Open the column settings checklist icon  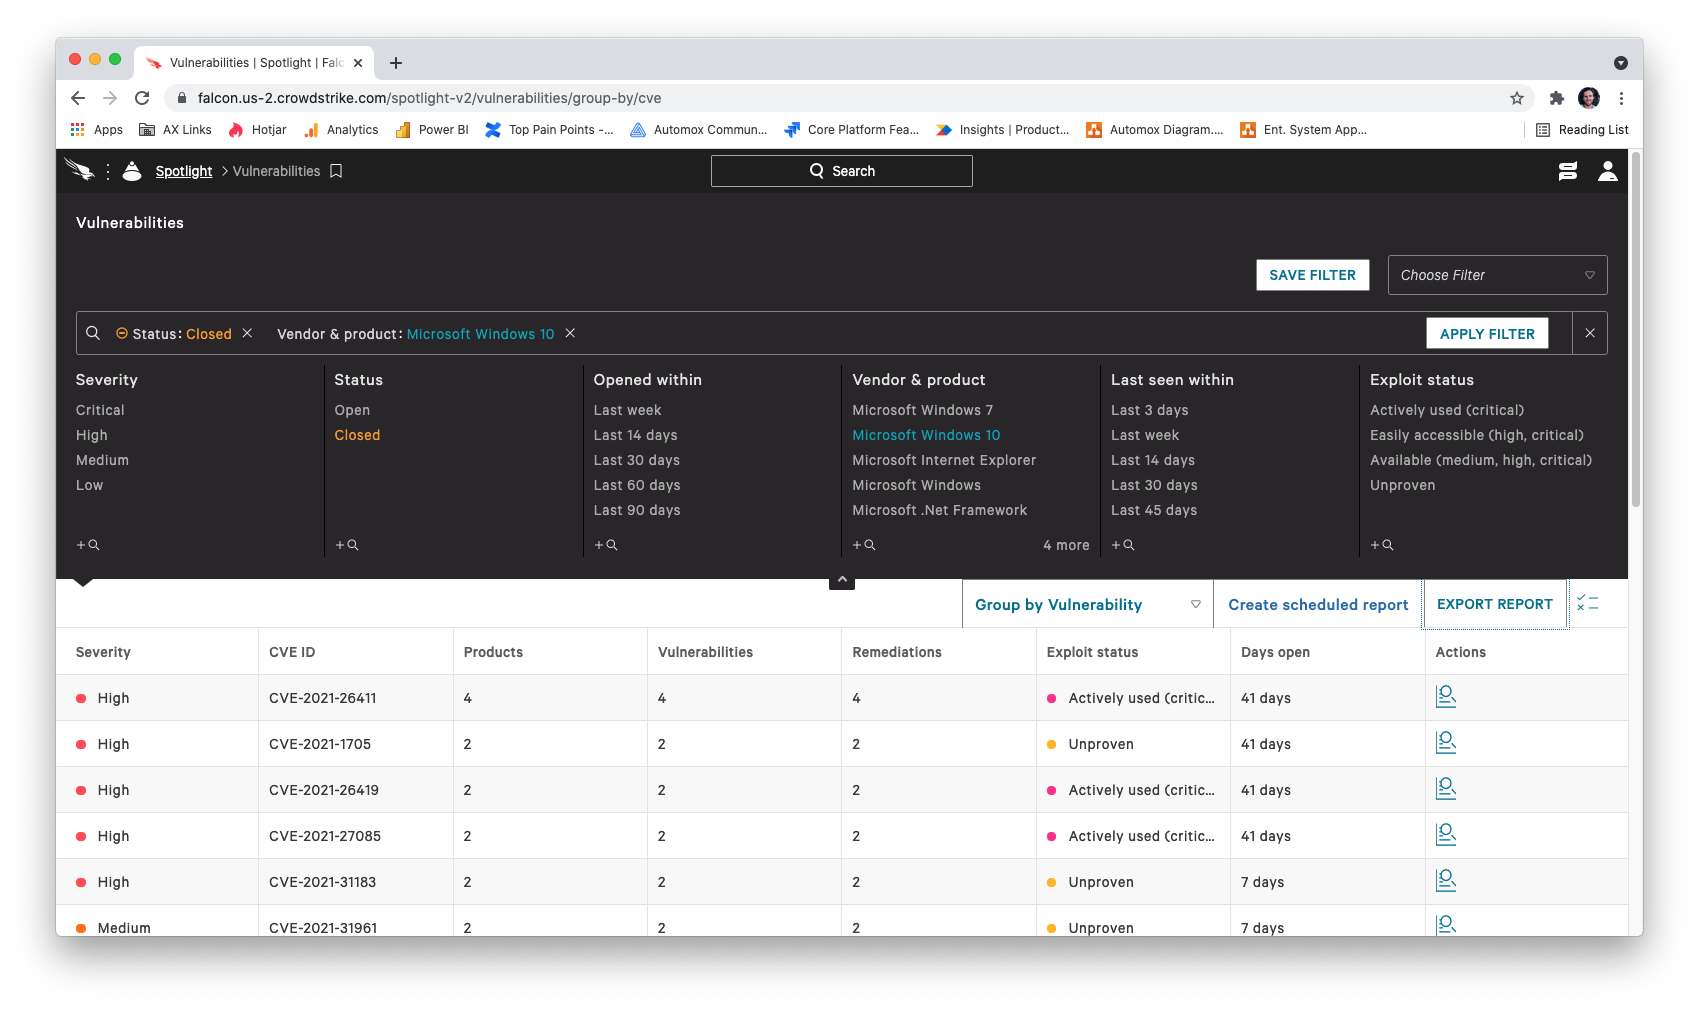[1587, 603]
